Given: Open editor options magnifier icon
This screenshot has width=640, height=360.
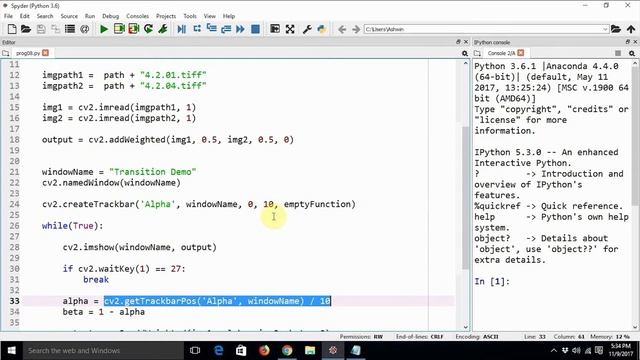Looking at the screenshot, I should point(464,53).
